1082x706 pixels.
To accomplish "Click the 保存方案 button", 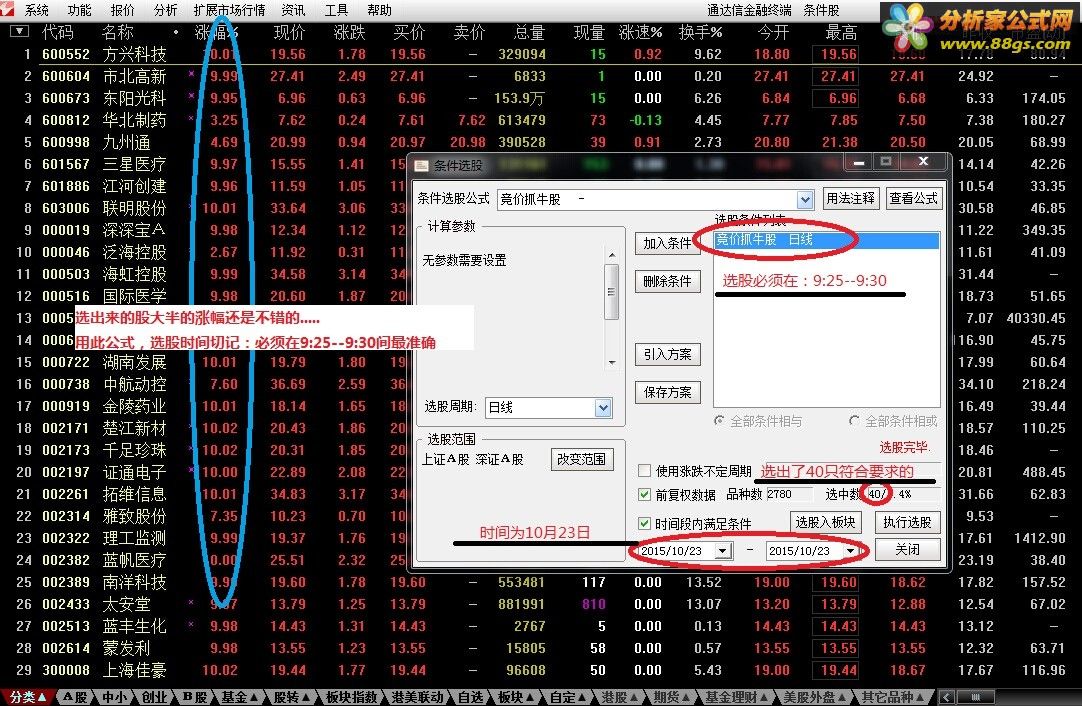I will coord(667,392).
